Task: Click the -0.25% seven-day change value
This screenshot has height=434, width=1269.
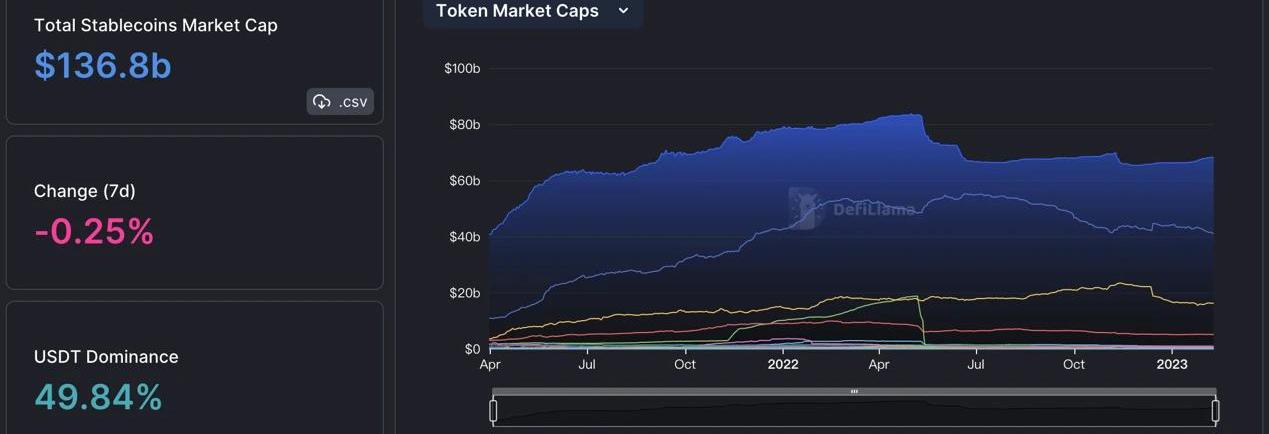Action: [94, 231]
